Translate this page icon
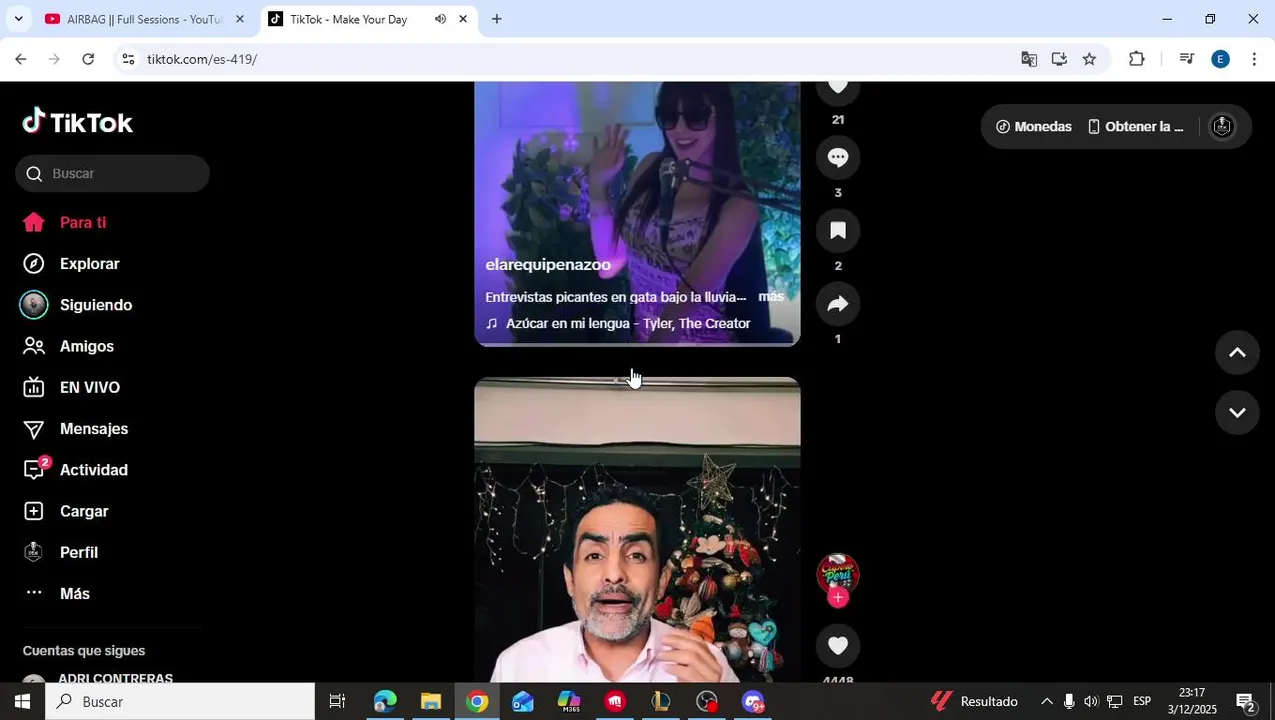 [x=1029, y=59]
